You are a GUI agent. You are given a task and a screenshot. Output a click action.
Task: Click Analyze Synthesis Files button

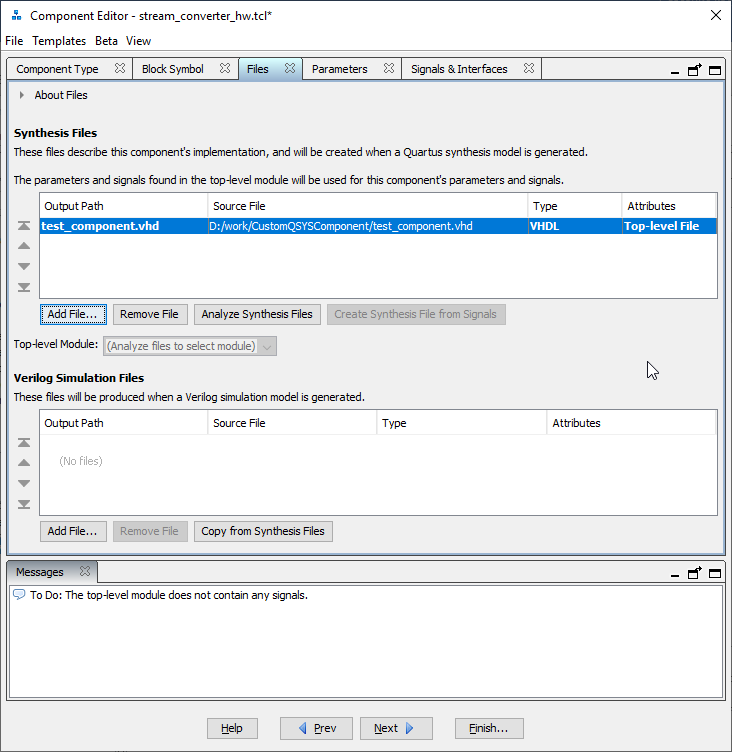257,314
